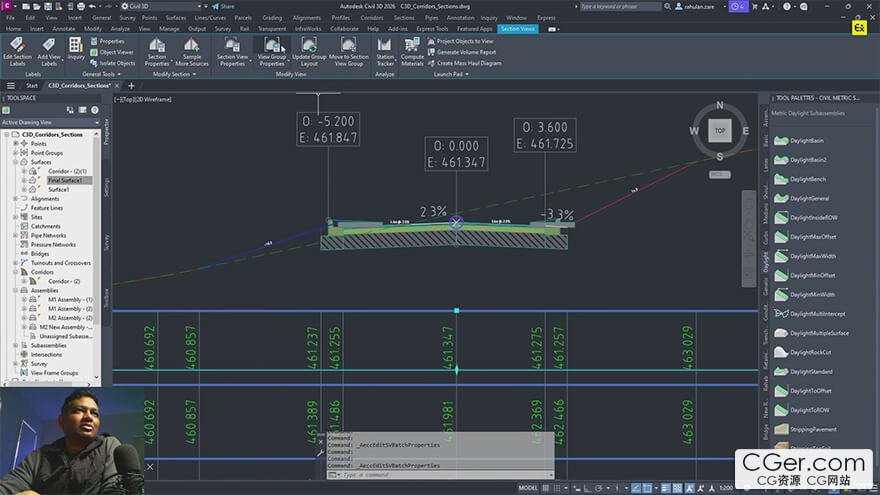Select StrippingPavement subassembly
The height and width of the screenshot is (495, 880).
coord(805,430)
